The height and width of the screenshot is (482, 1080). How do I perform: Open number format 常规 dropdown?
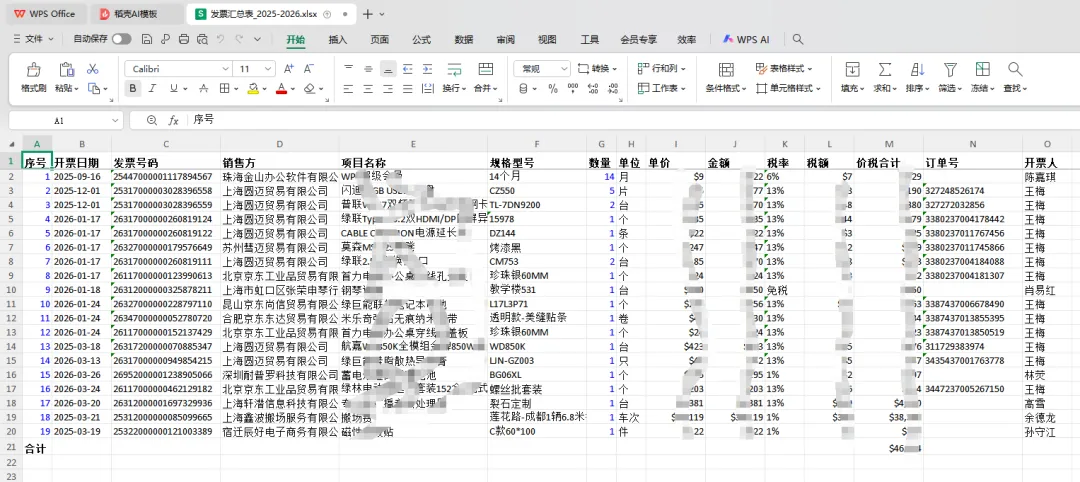(x=563, y=69)
